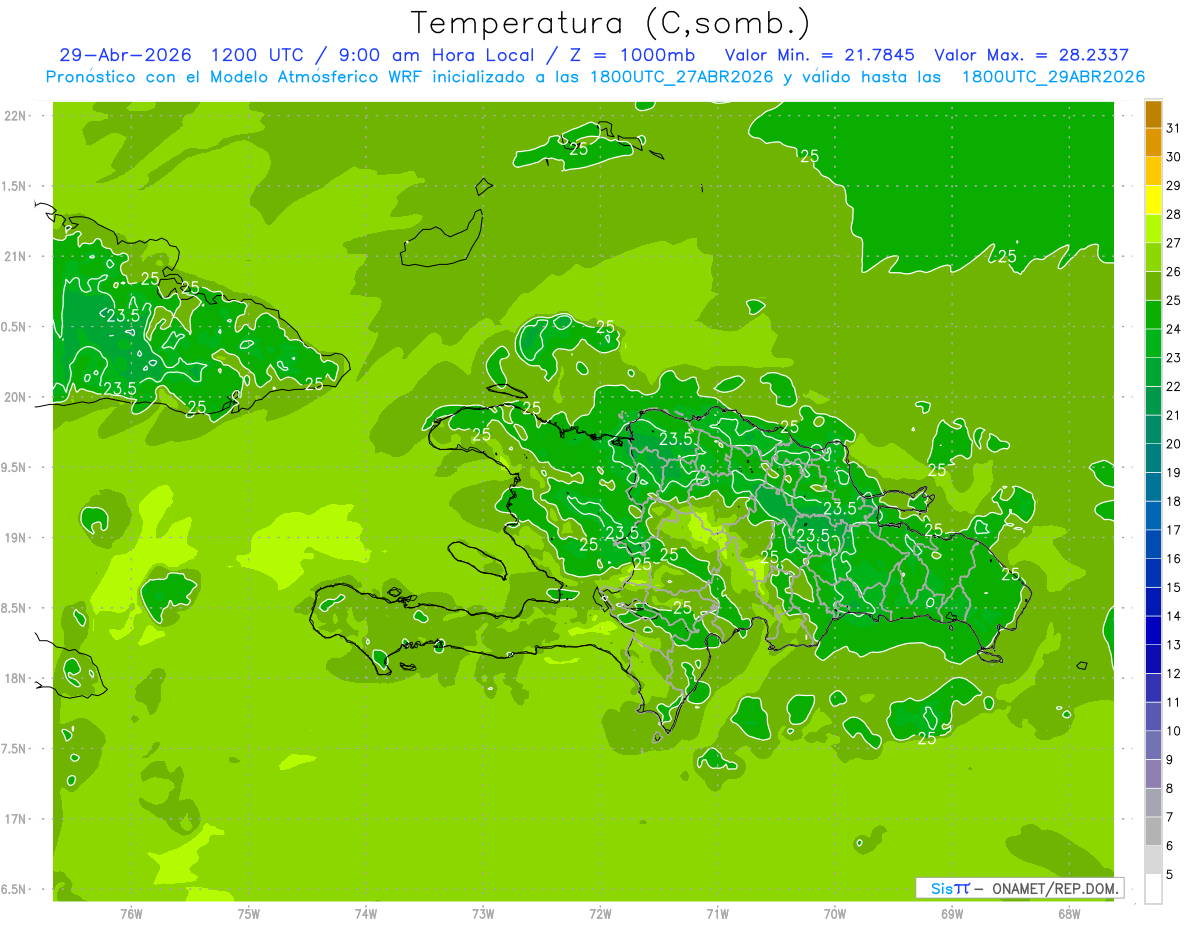Click the teal 20 degree legend swatch

click(x=1153, y=430)
